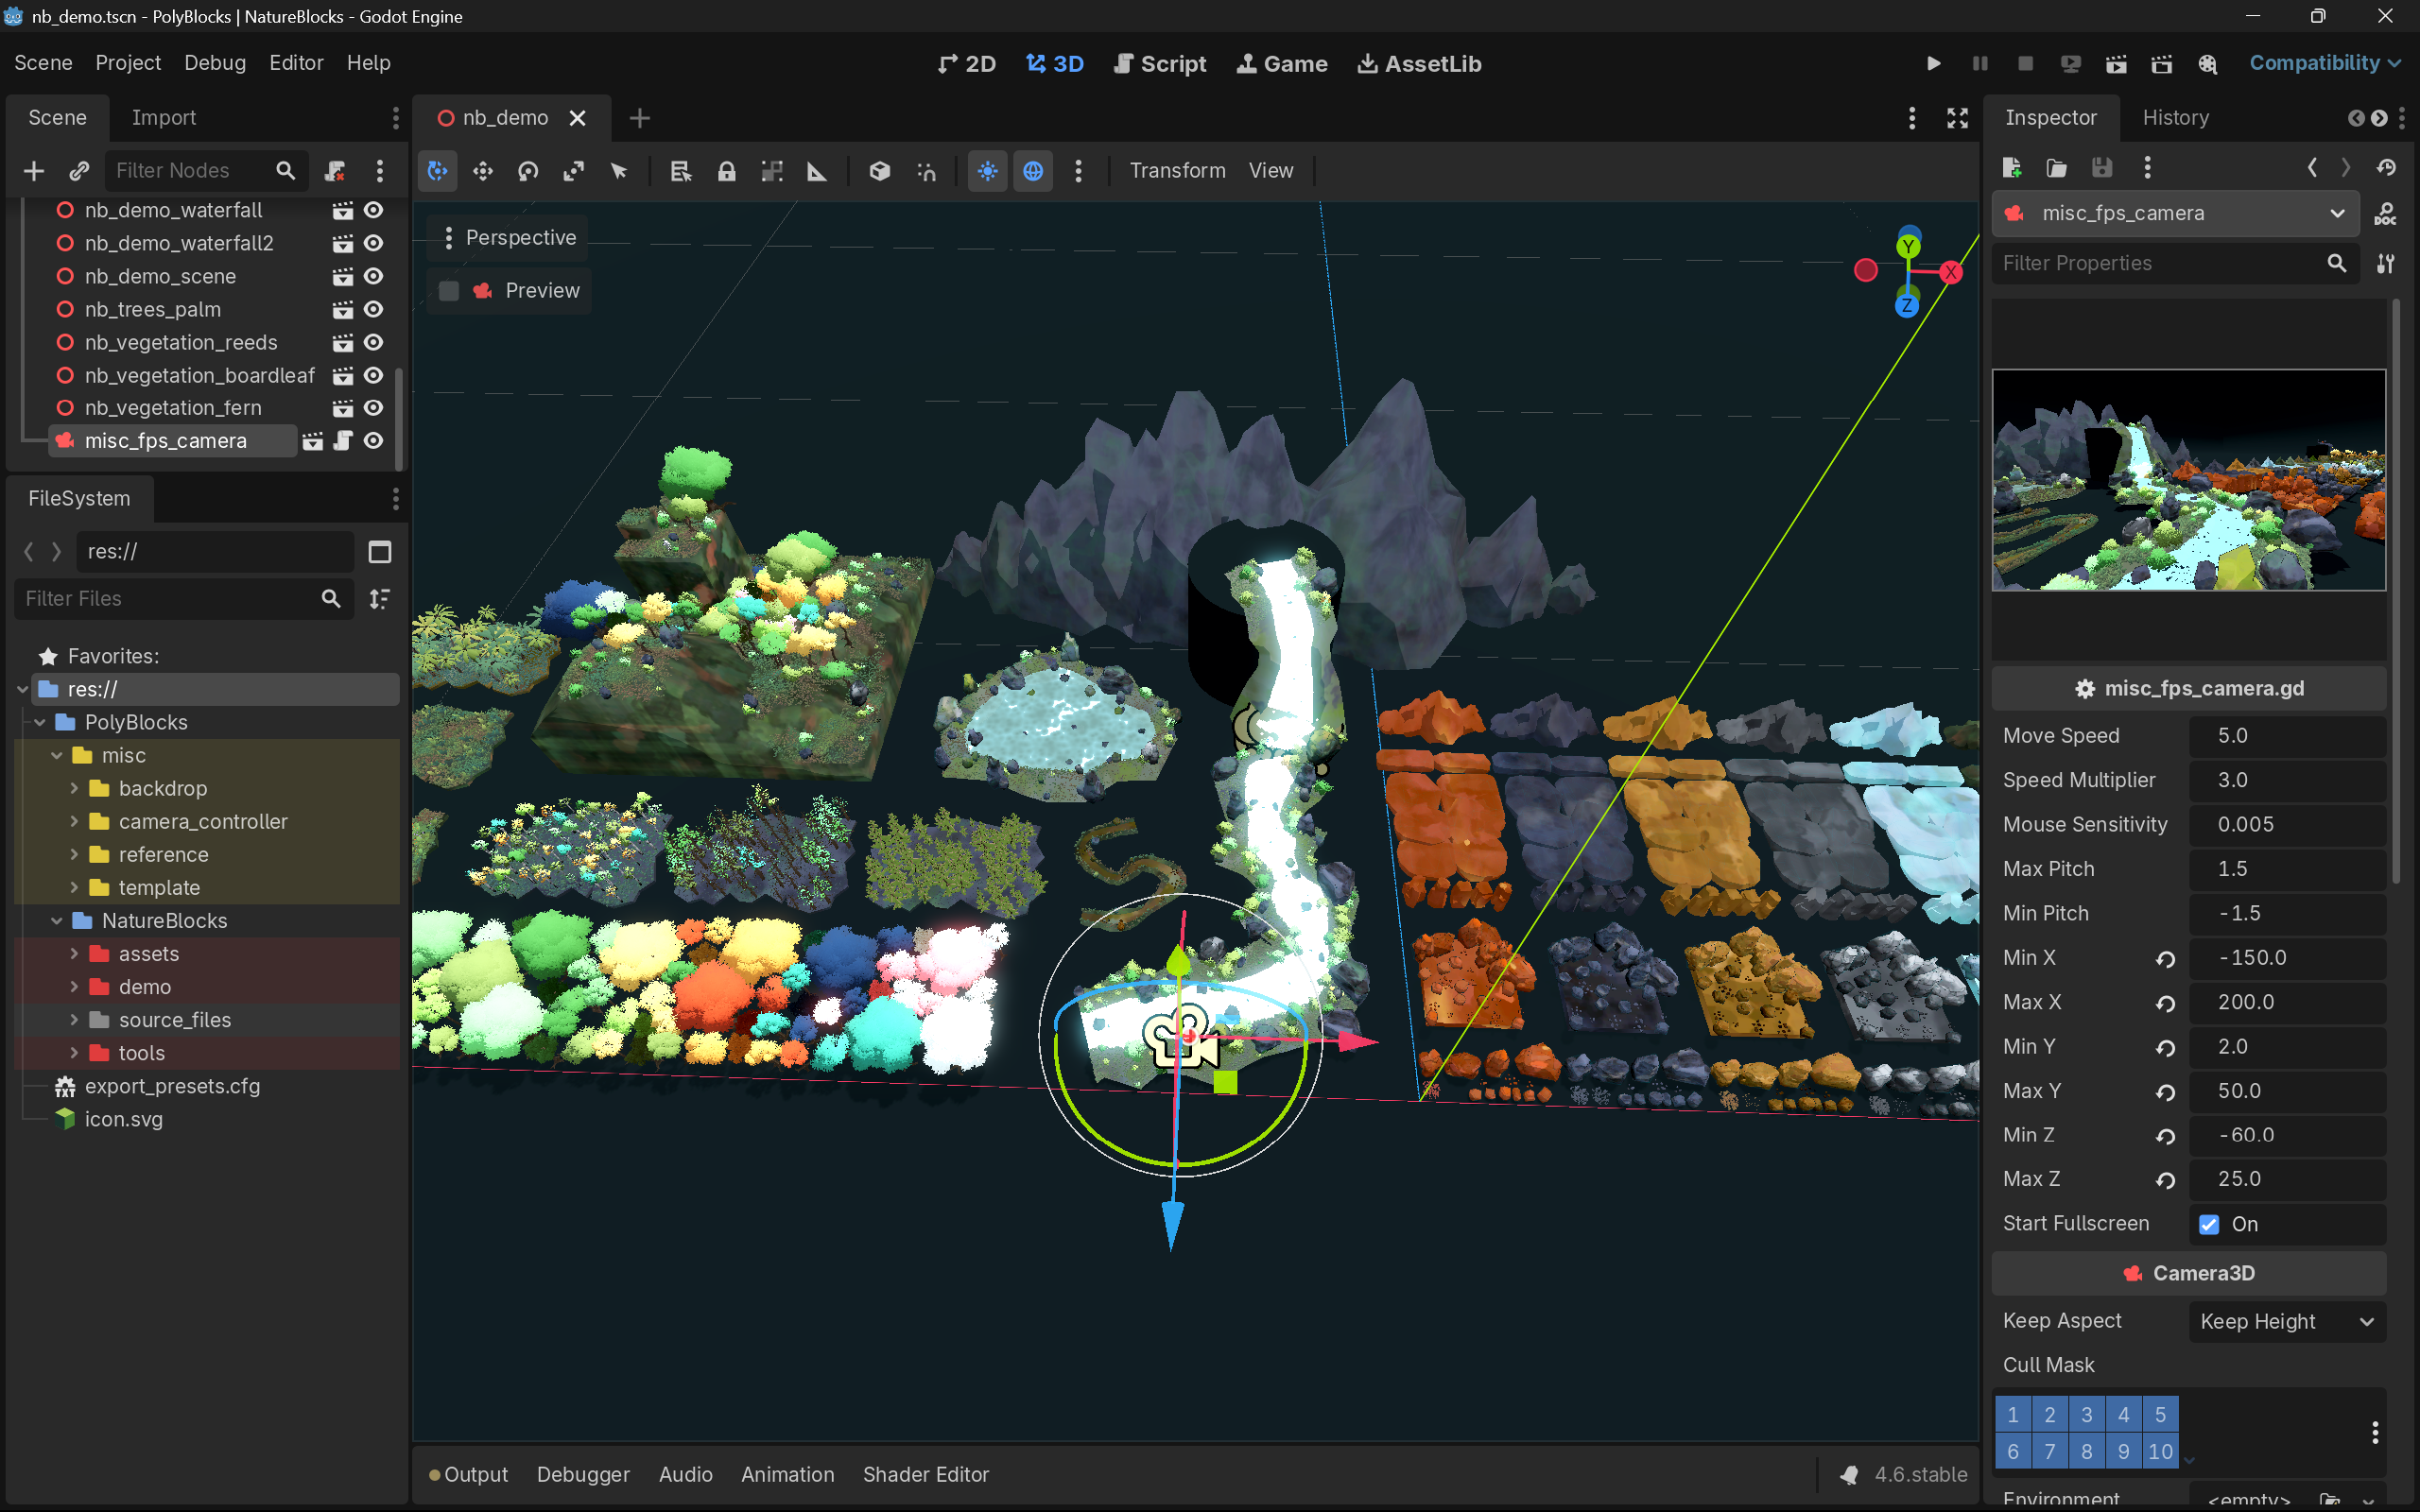Click the Move Speed value field

pyautogui.click(x=2287, y=736)
